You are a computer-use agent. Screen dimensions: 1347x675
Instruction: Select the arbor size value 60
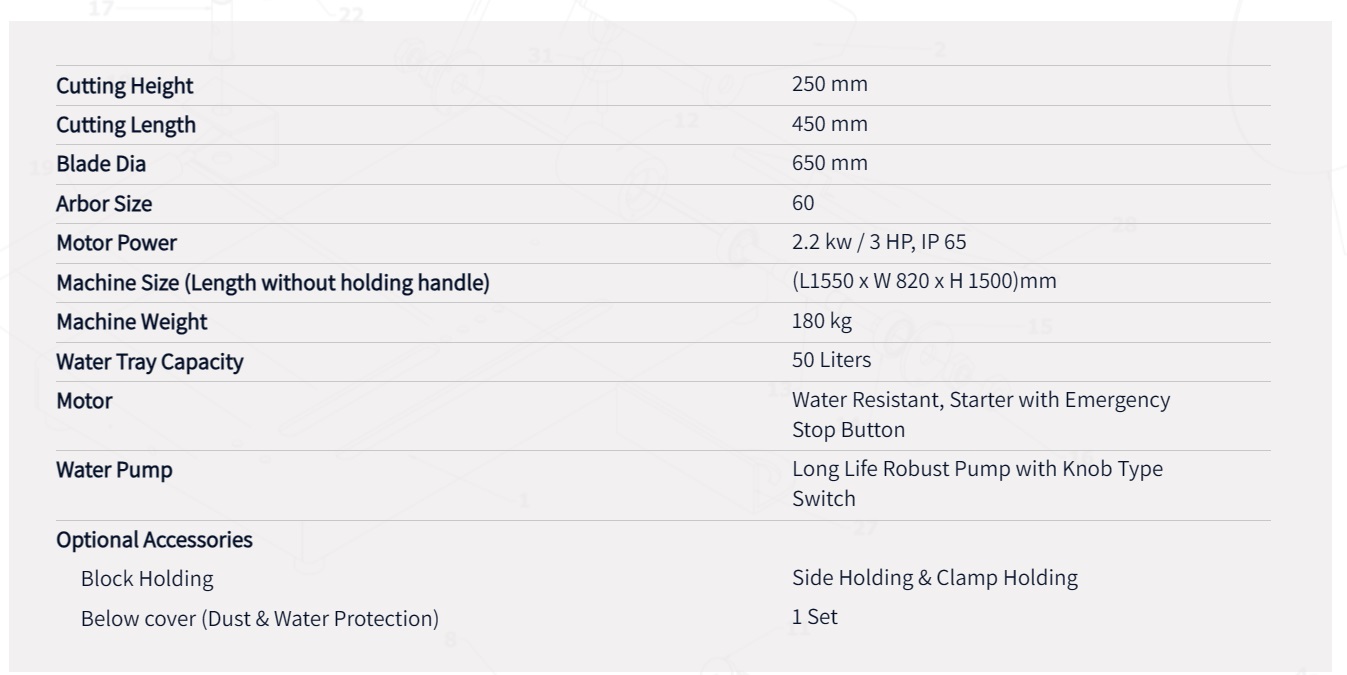803,203
